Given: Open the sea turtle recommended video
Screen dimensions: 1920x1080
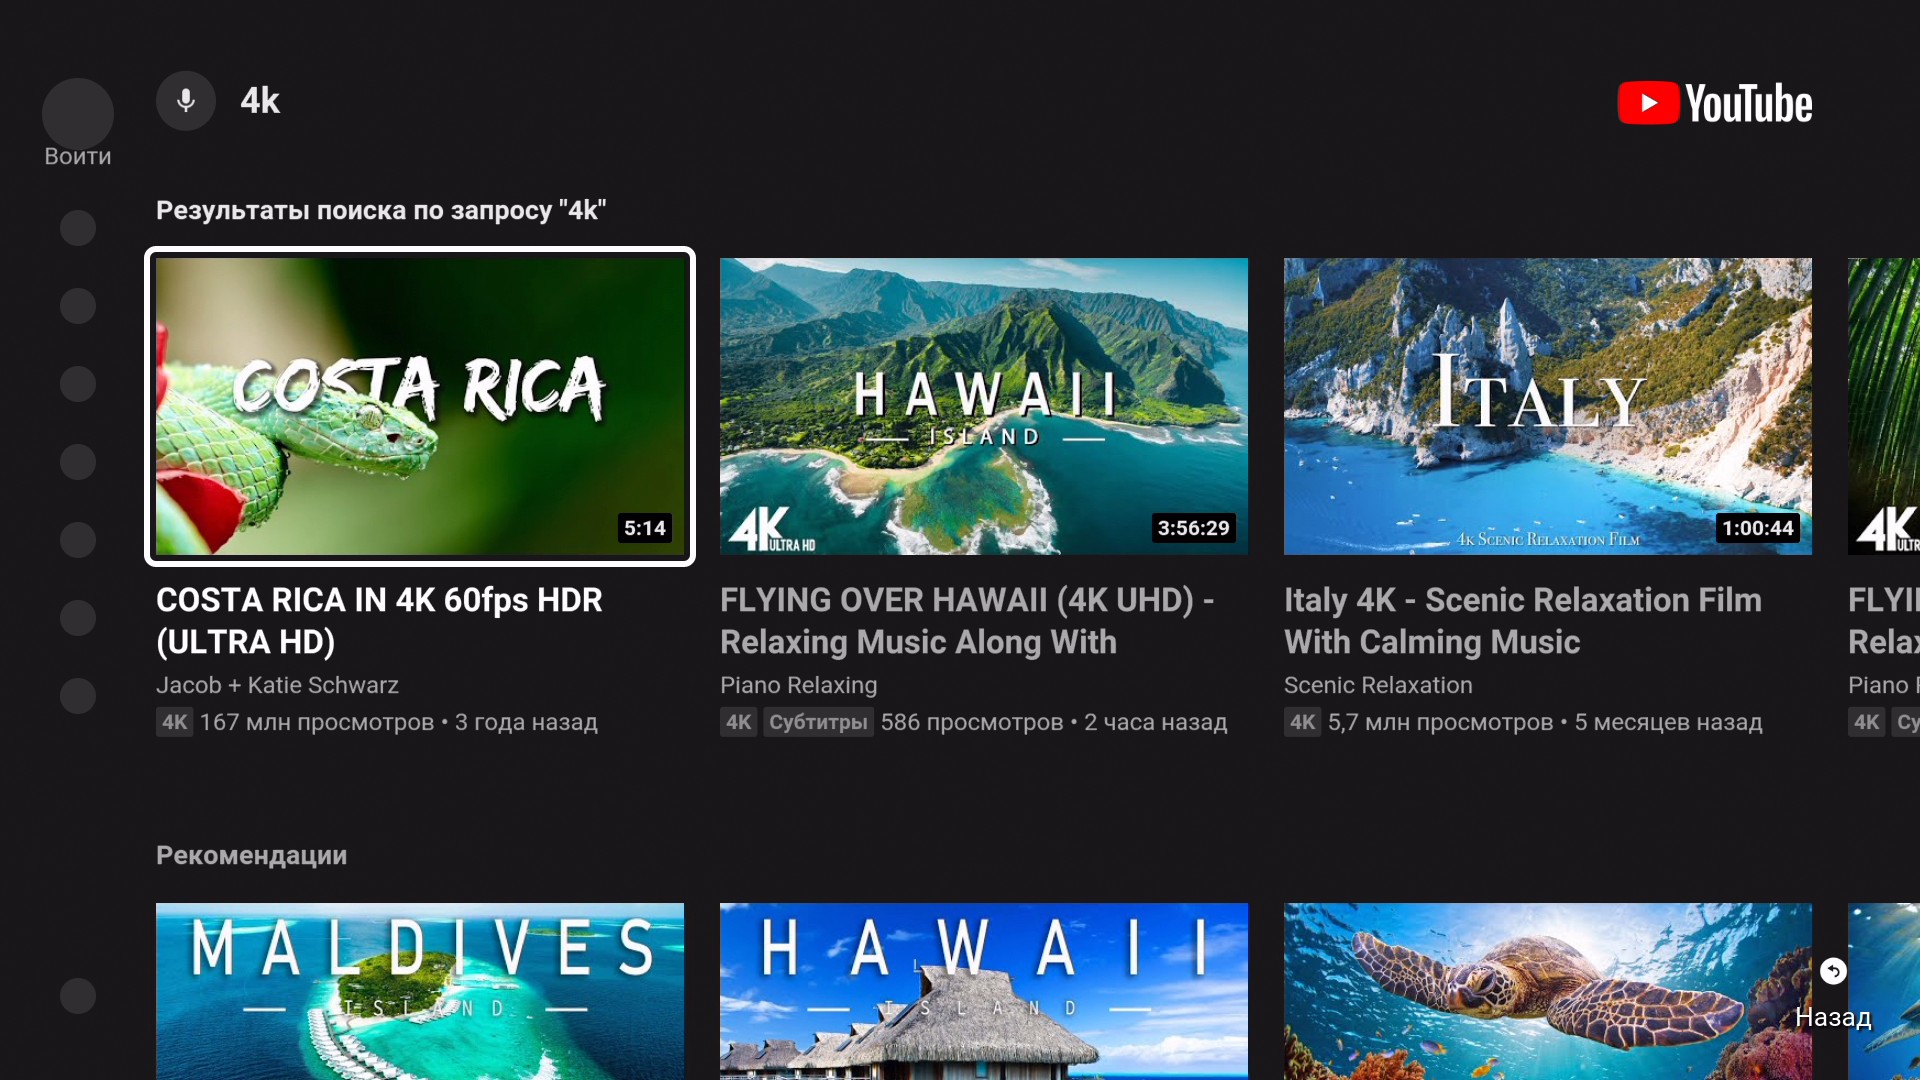Looking at the screenshot, I should pos(1547,990).
